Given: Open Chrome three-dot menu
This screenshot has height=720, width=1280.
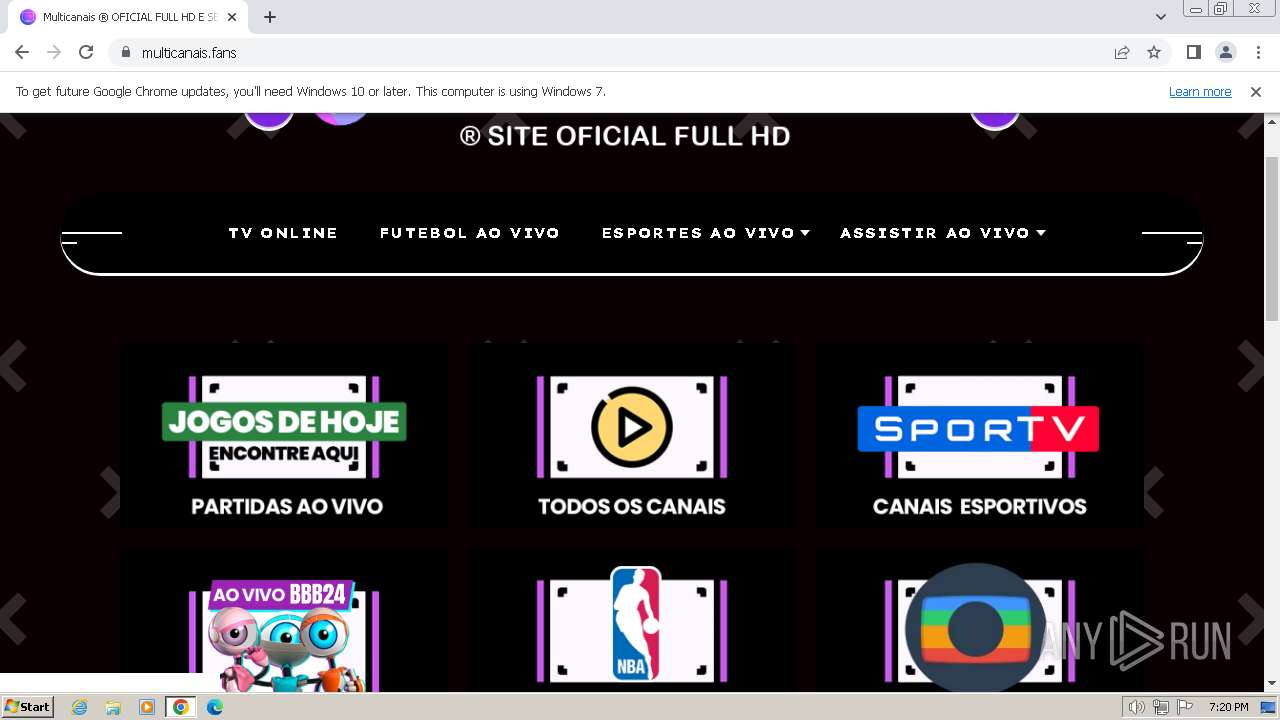Looking at the screenshot, I should pos(1258,52).
